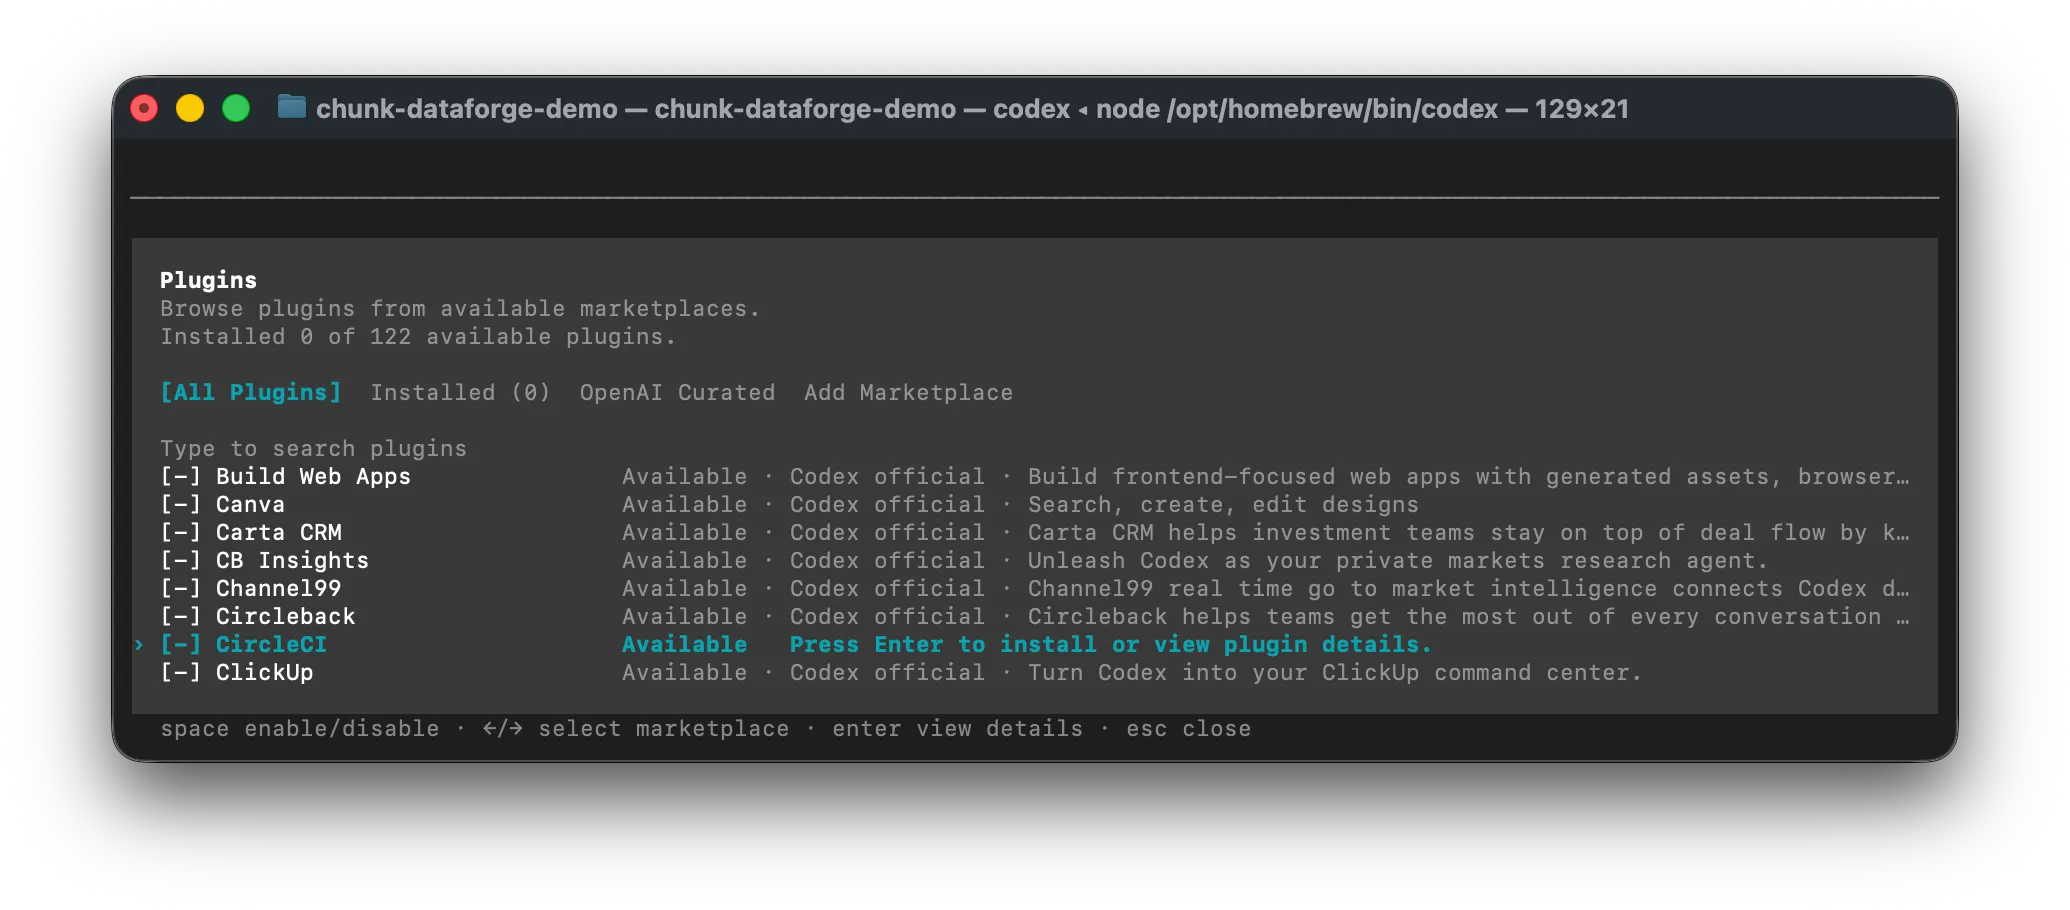Image resolution: width=2070 pixels, height=910 pixels.
Task: Select the CB Insights plugin name
Action: [x=292, y=561]
